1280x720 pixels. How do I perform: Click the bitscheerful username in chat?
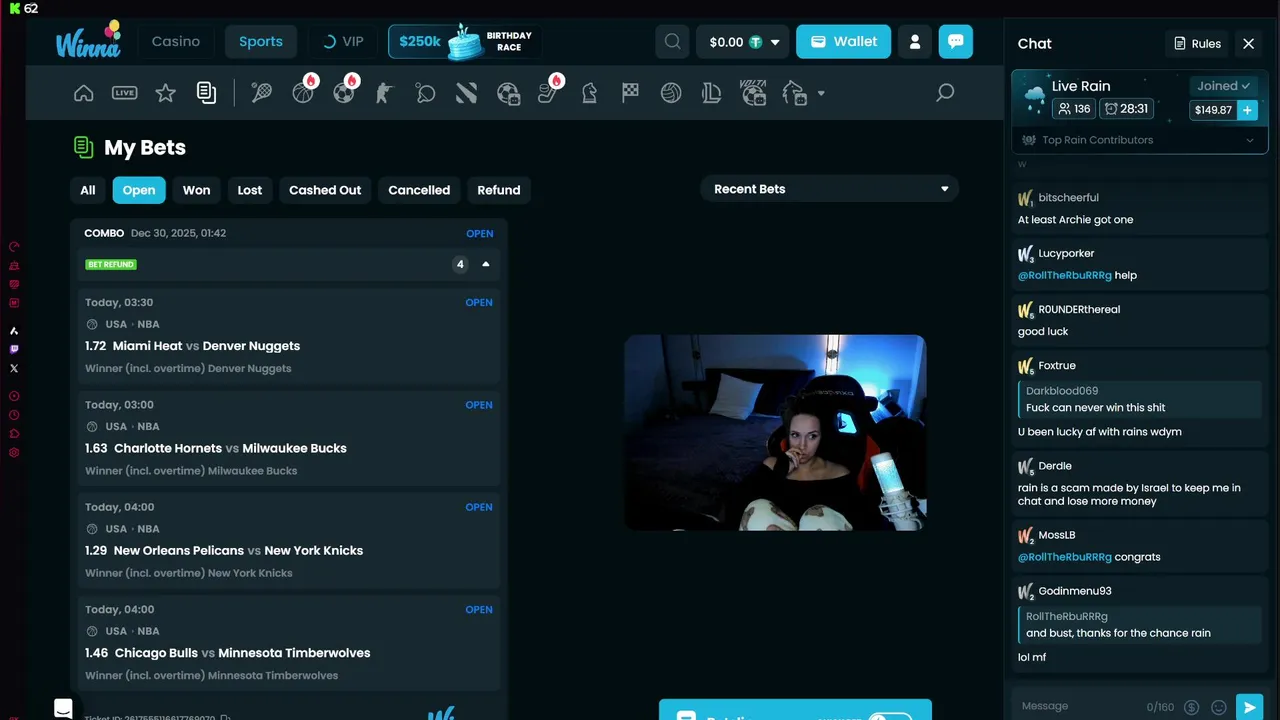1068,198
